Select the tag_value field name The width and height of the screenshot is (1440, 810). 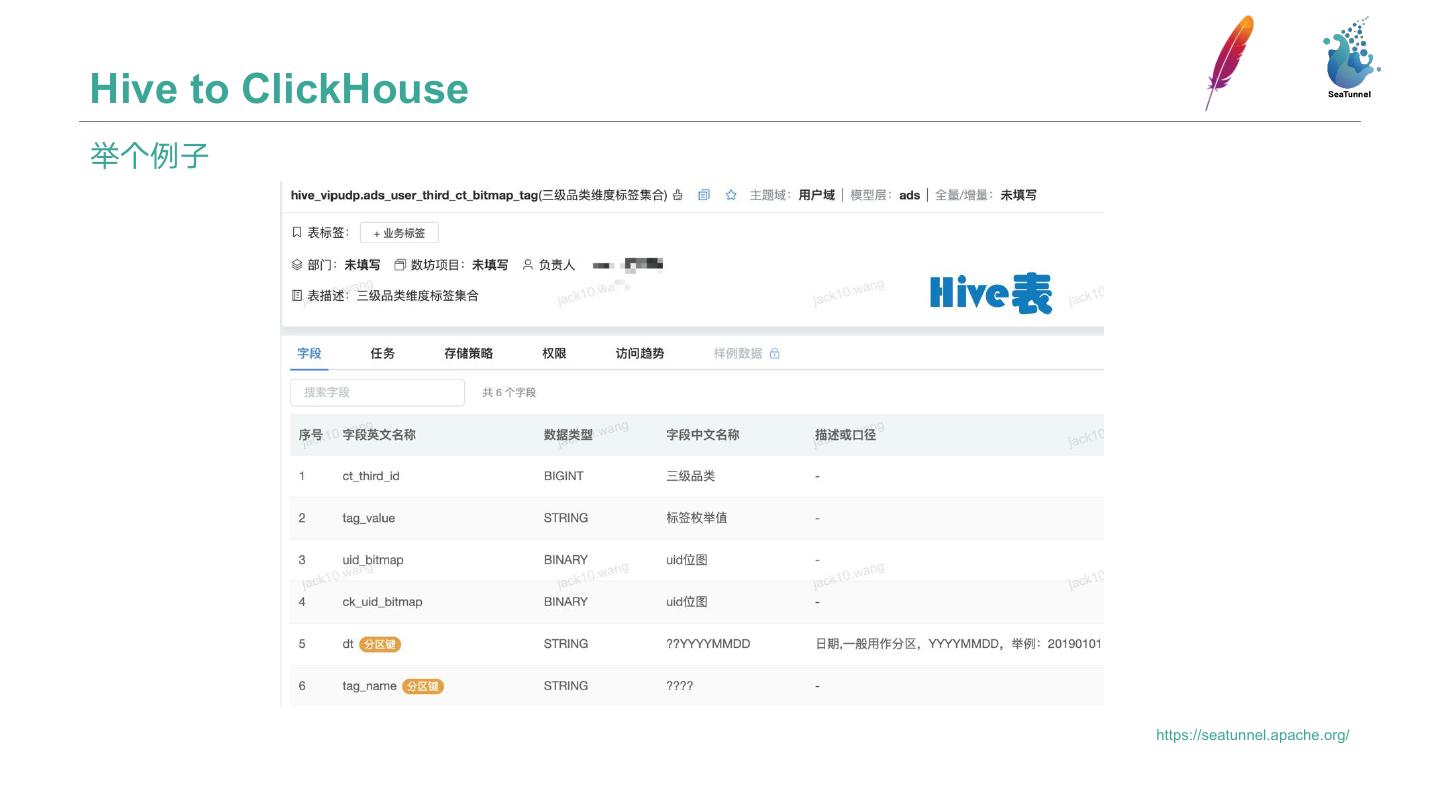(x=369, y=518)
